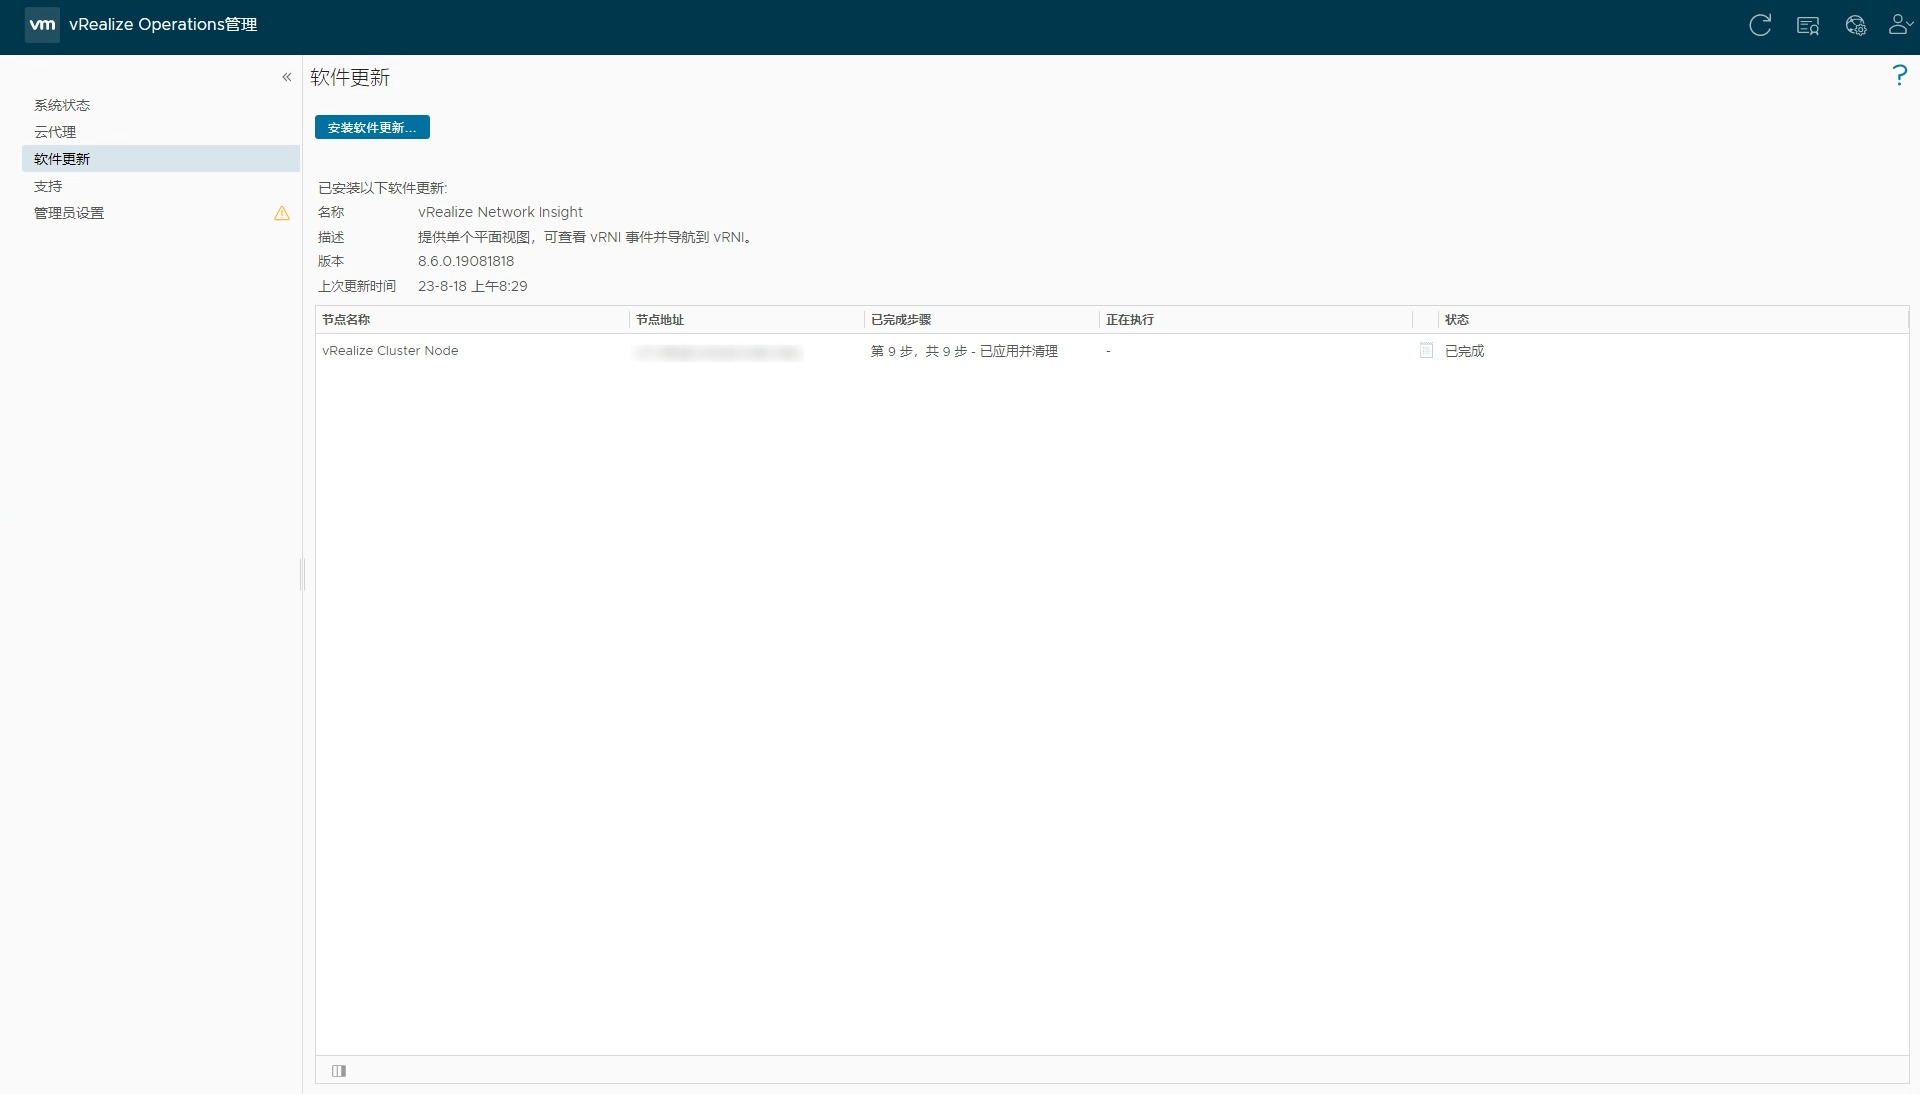Click the vm logo
Image resolution: width=1920 pixels, height=1094 pixels.
point(42,24)
